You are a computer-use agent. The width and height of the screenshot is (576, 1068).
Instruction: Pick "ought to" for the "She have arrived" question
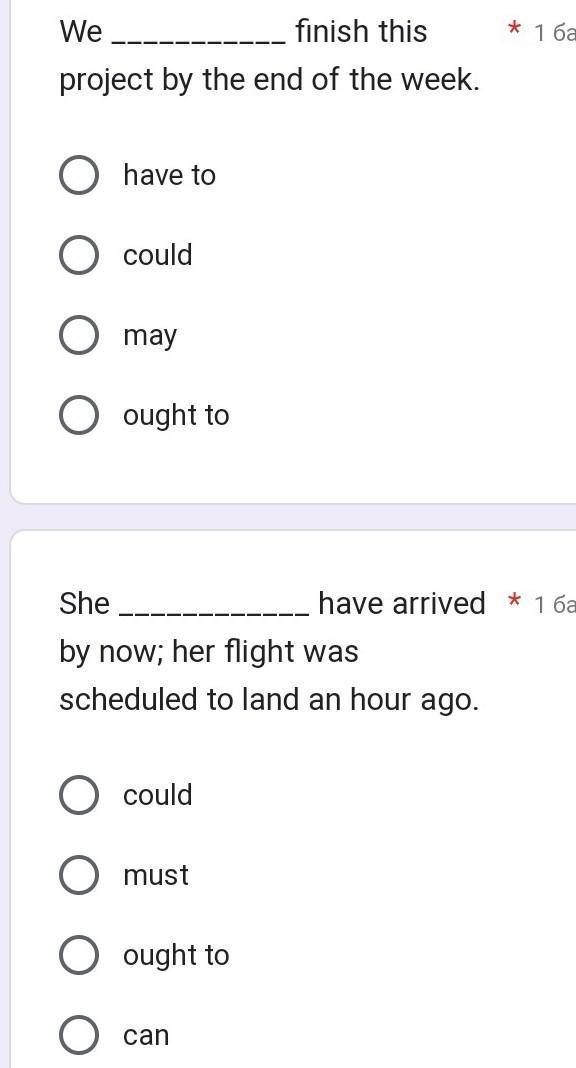click(x=79, y=955)
